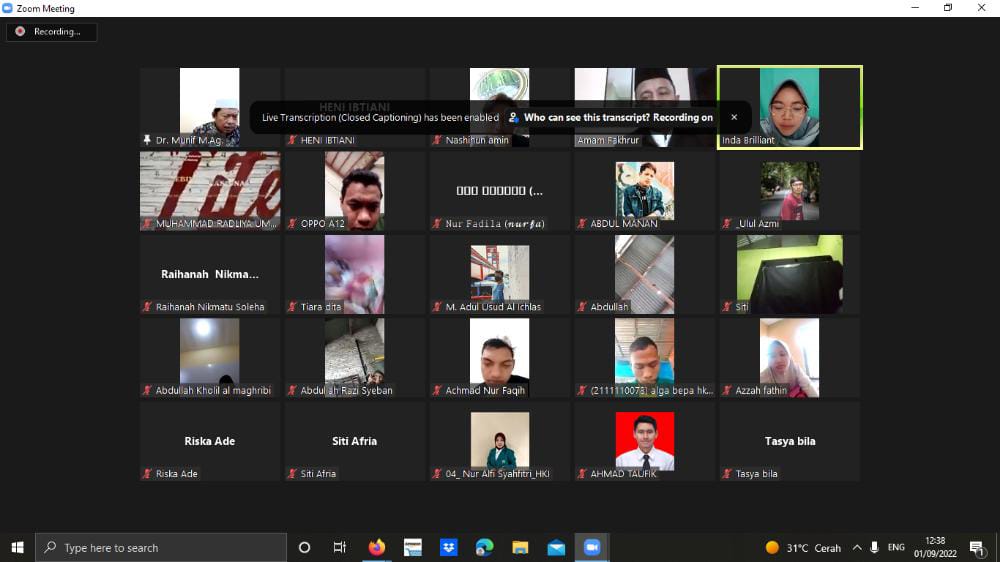The width and height of the screenshot is (1000, 562).
Task: Select Abdullah Kholil al maghribi tile
Action: click(210, 358)
